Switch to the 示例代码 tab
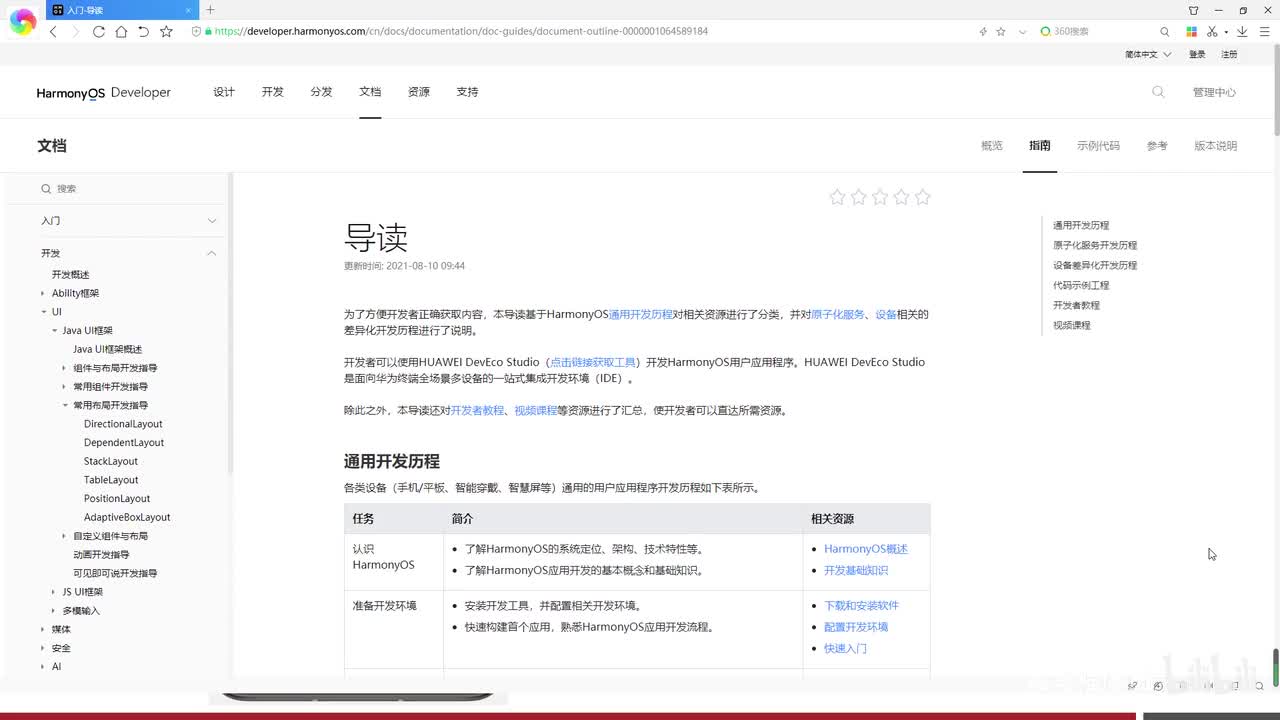 click(1098, 146)
